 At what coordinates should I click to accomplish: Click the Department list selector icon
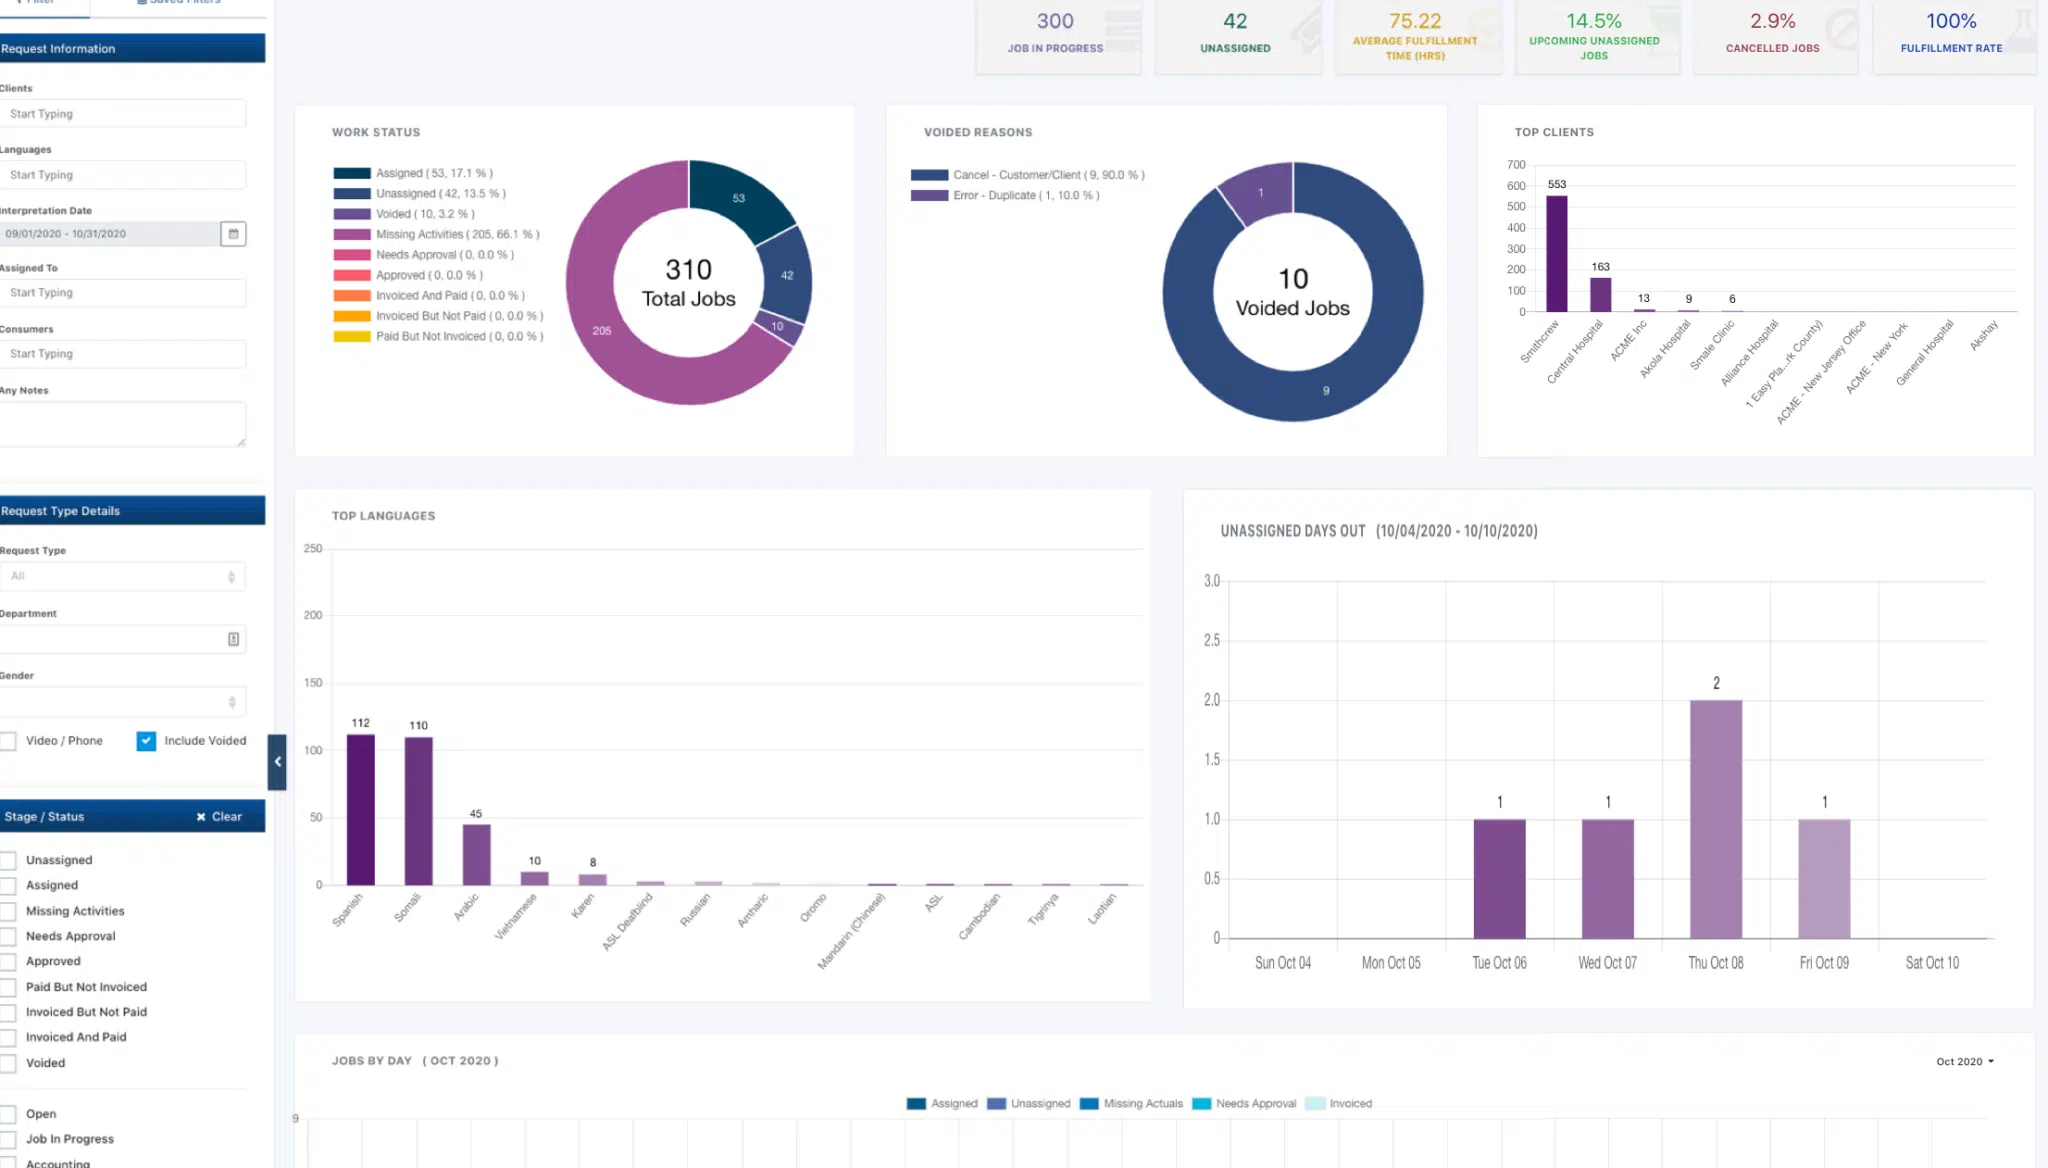pyautogui.click(x=233, y=639)
